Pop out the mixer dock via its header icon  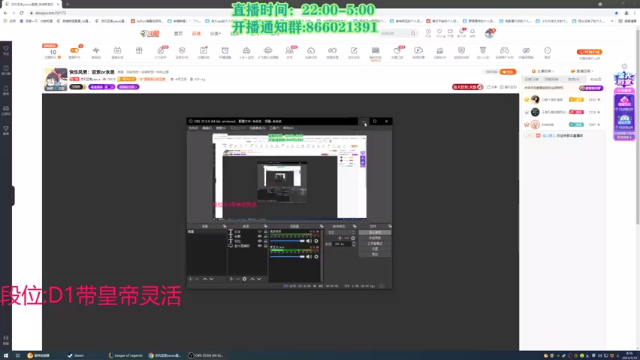(x=321, y=226)
